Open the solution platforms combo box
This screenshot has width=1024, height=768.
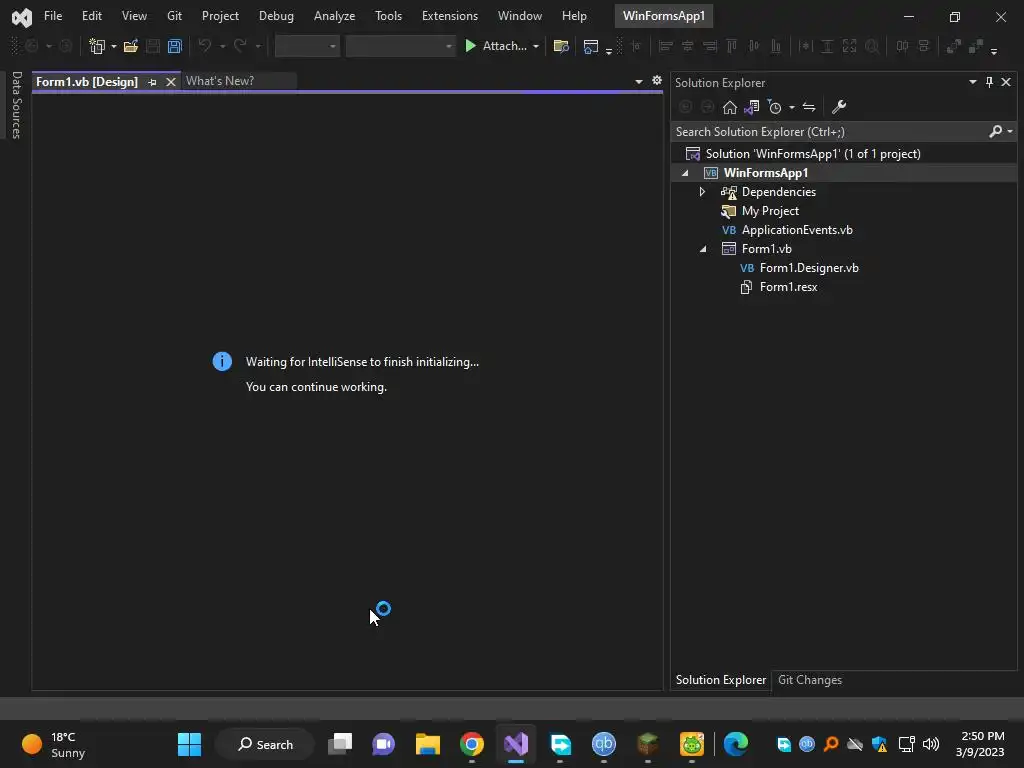[x=400, y=46]
